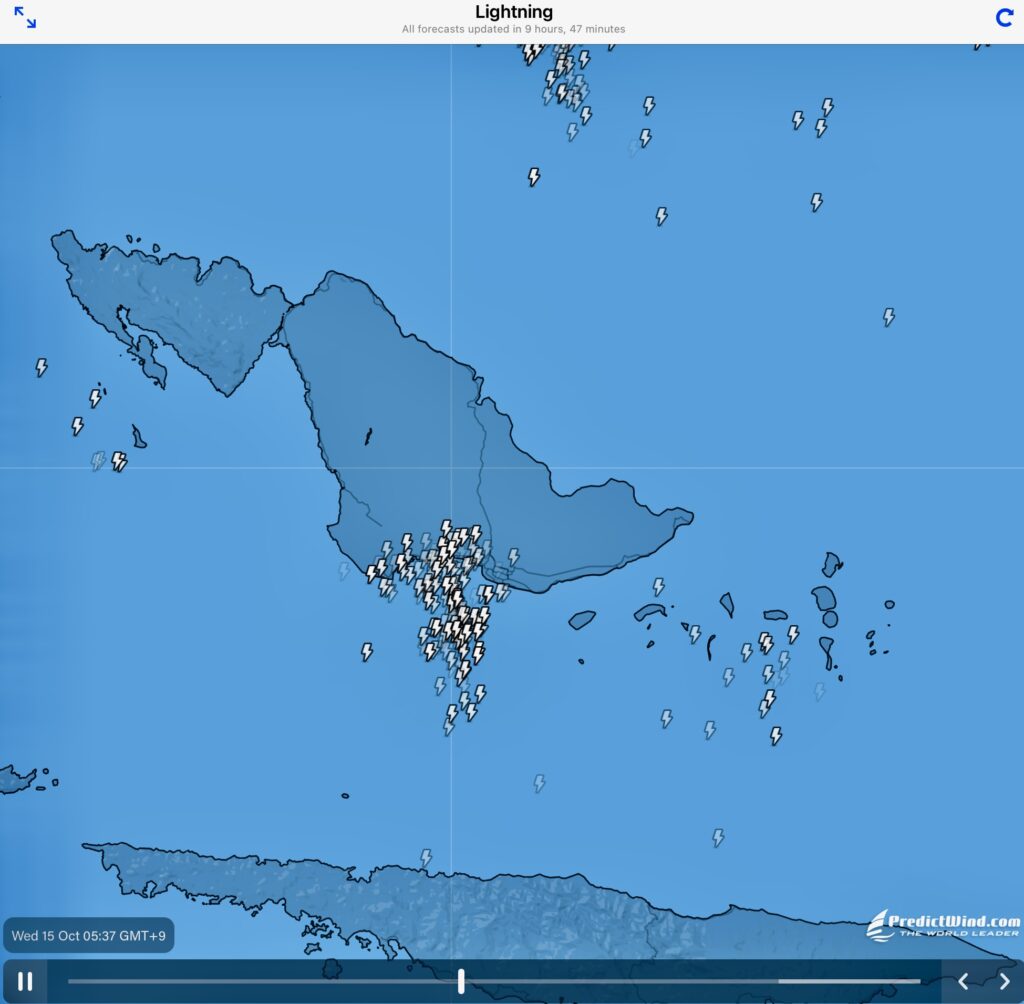Pause the lightning animation playback
The height and width of the screenshot is (1004, 1024).
click(x=25, y=981)
